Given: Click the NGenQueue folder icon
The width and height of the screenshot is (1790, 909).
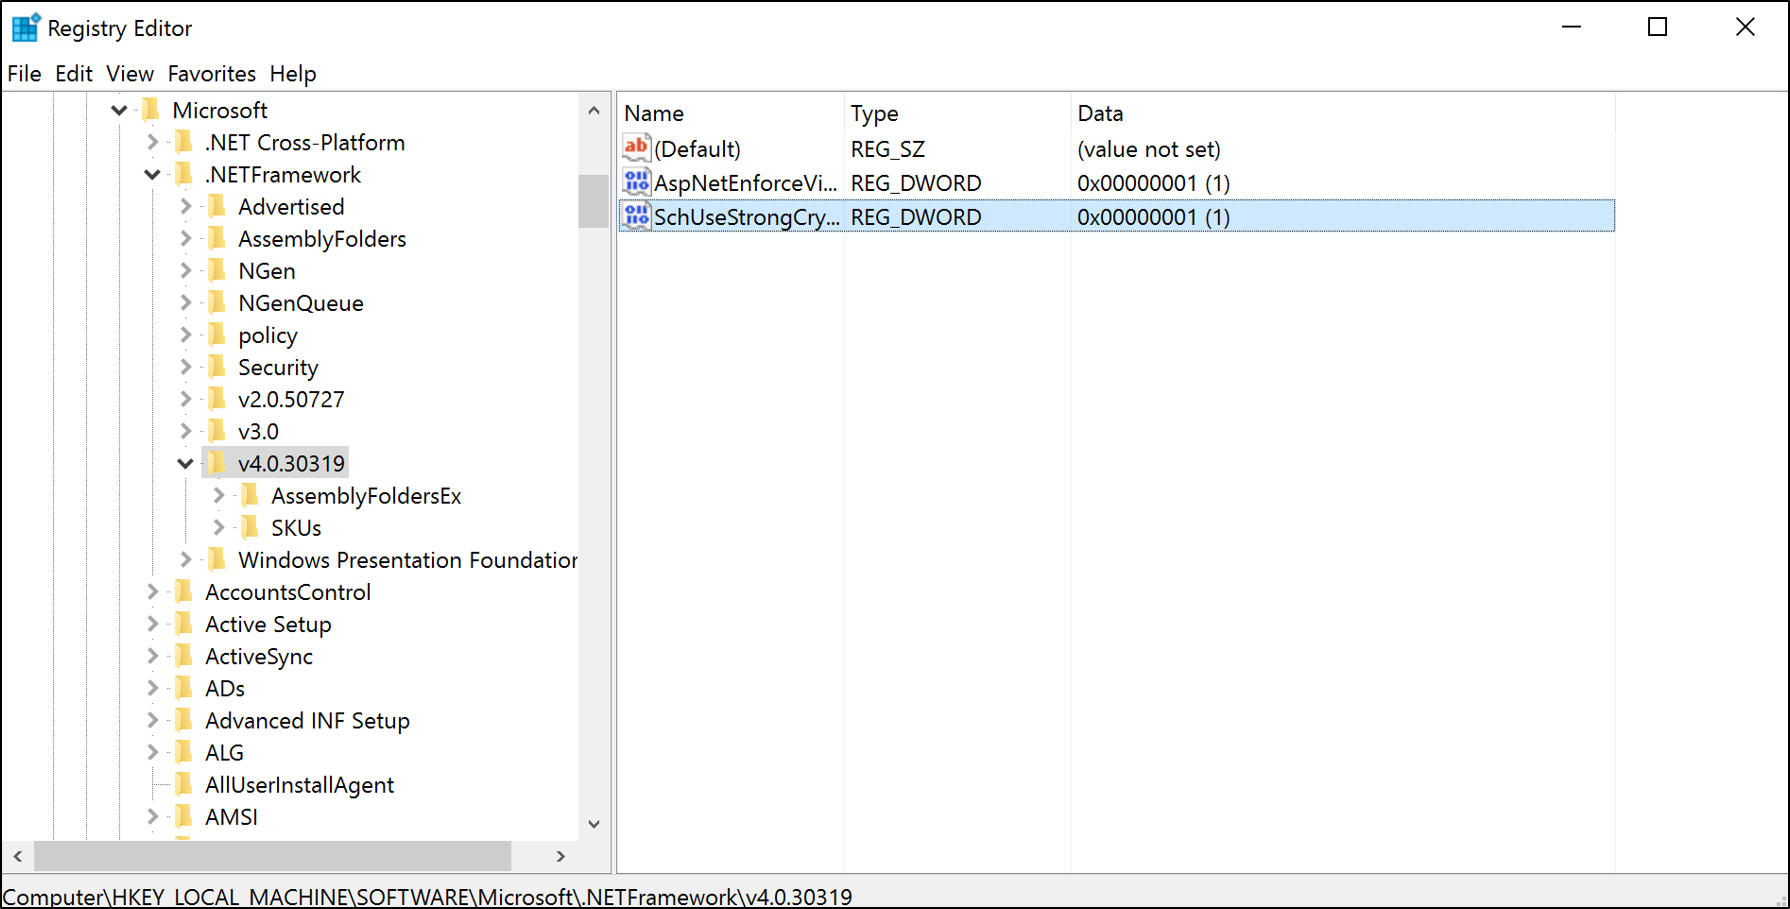Looking at the screenshot, I should click(218, 302).
